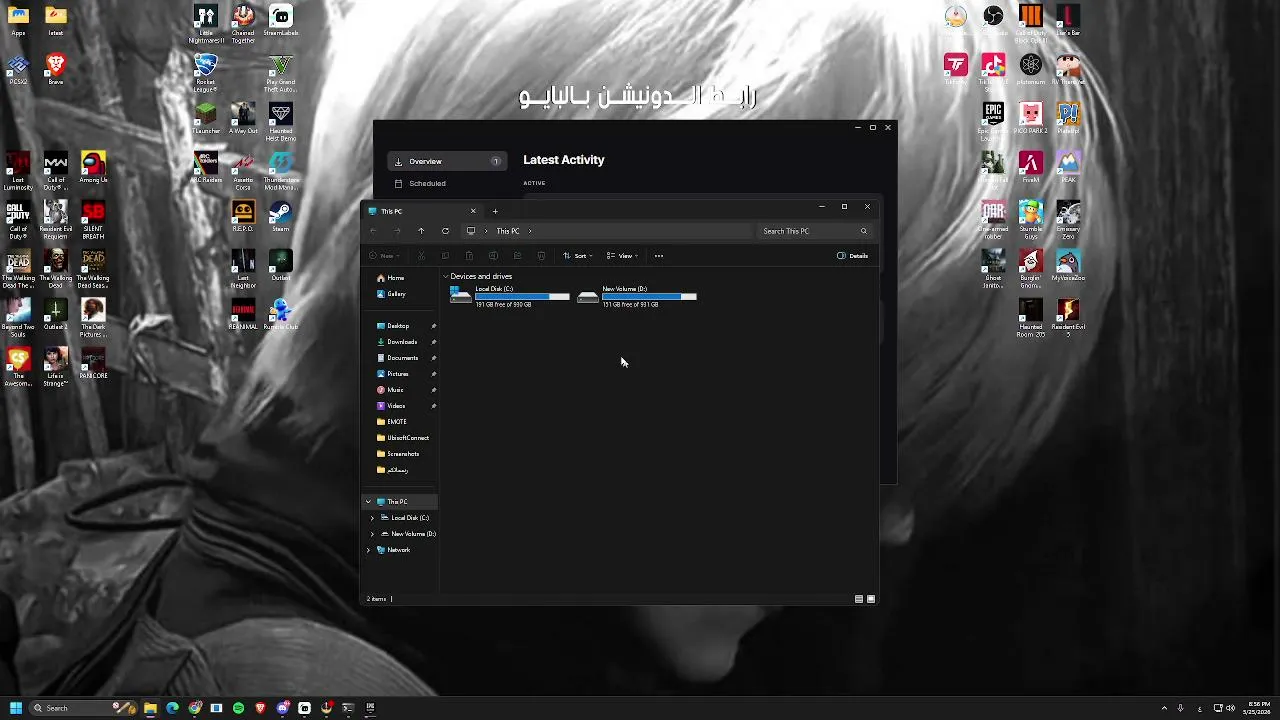Click the chevron after This PC in address bar
This screenshot has width=1280, height=720.
click(x=530, y=231)
